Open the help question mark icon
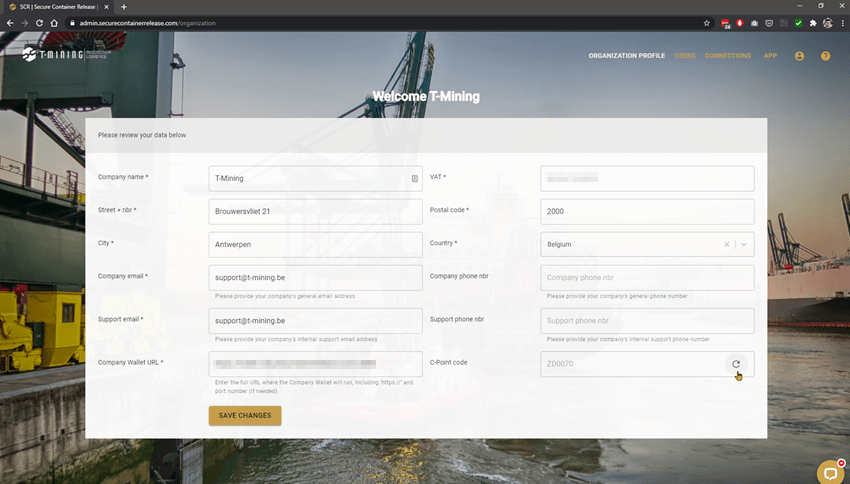Viewport: 850px width, 484px height. pos(825,56)
